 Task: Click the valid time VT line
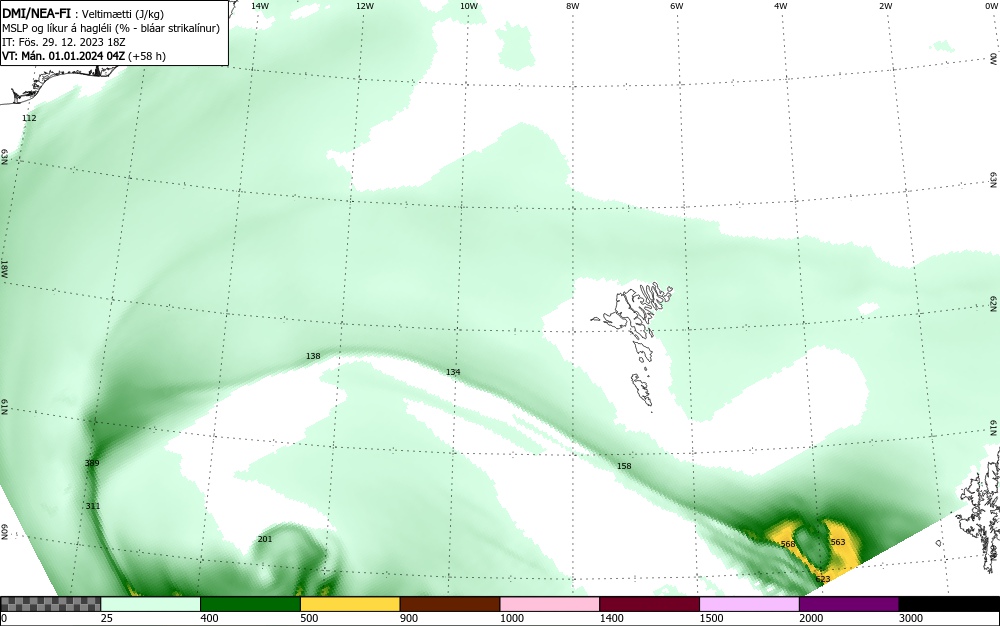(84, 56)
